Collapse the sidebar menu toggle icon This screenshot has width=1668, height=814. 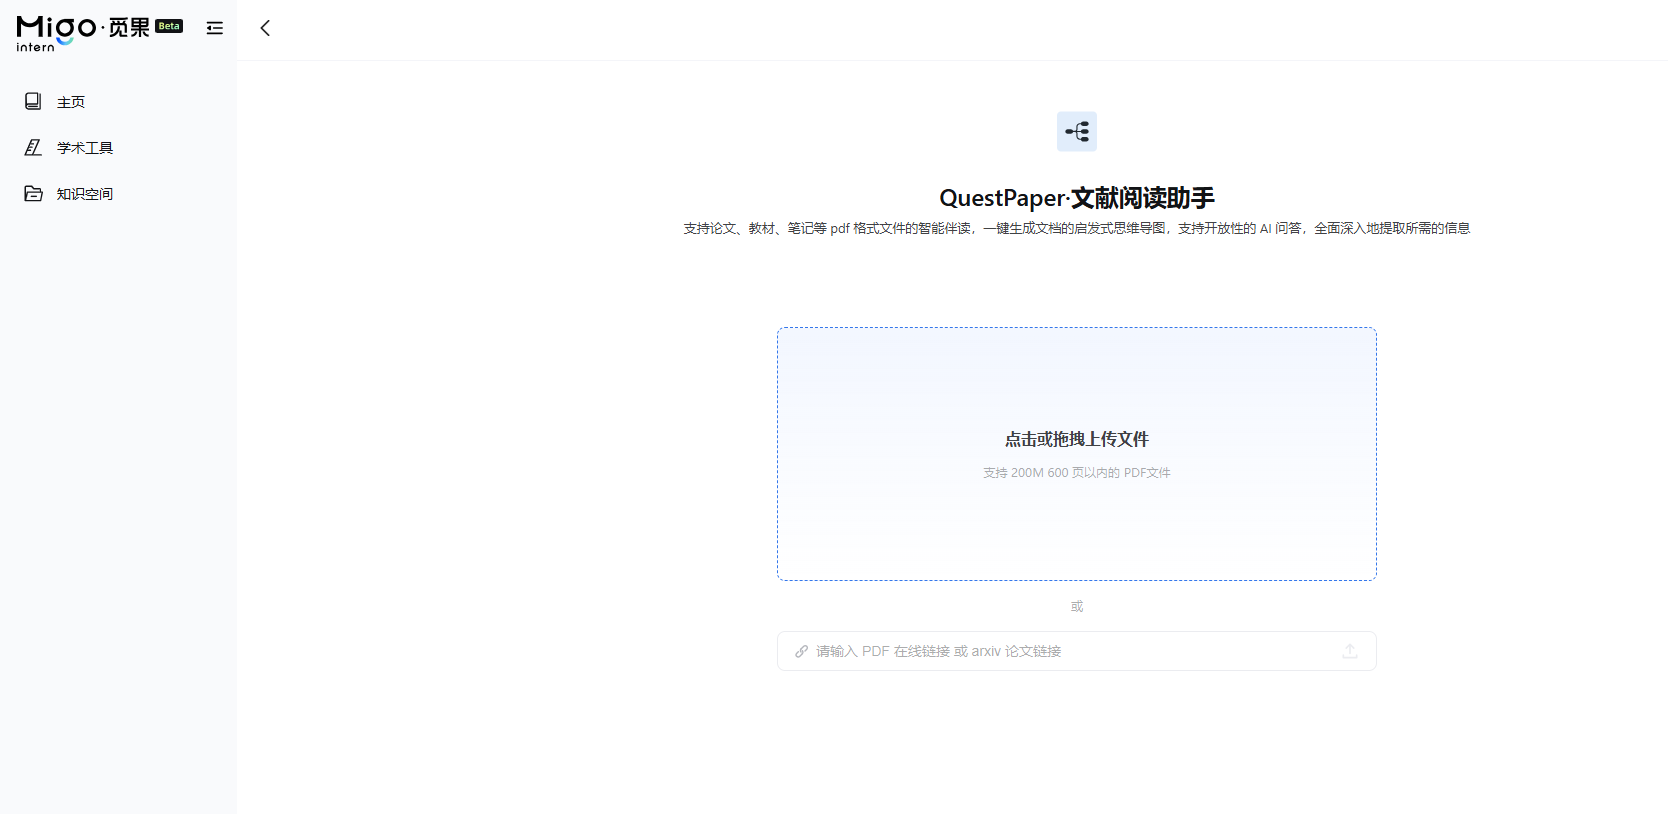pos(215,28)
